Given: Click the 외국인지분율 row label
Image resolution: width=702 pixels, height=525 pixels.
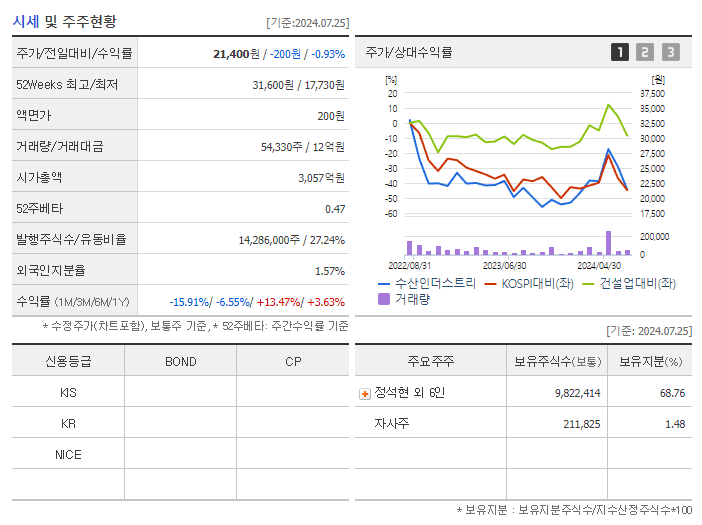Looking at the screenshot, I should click(x=51, y=270).
